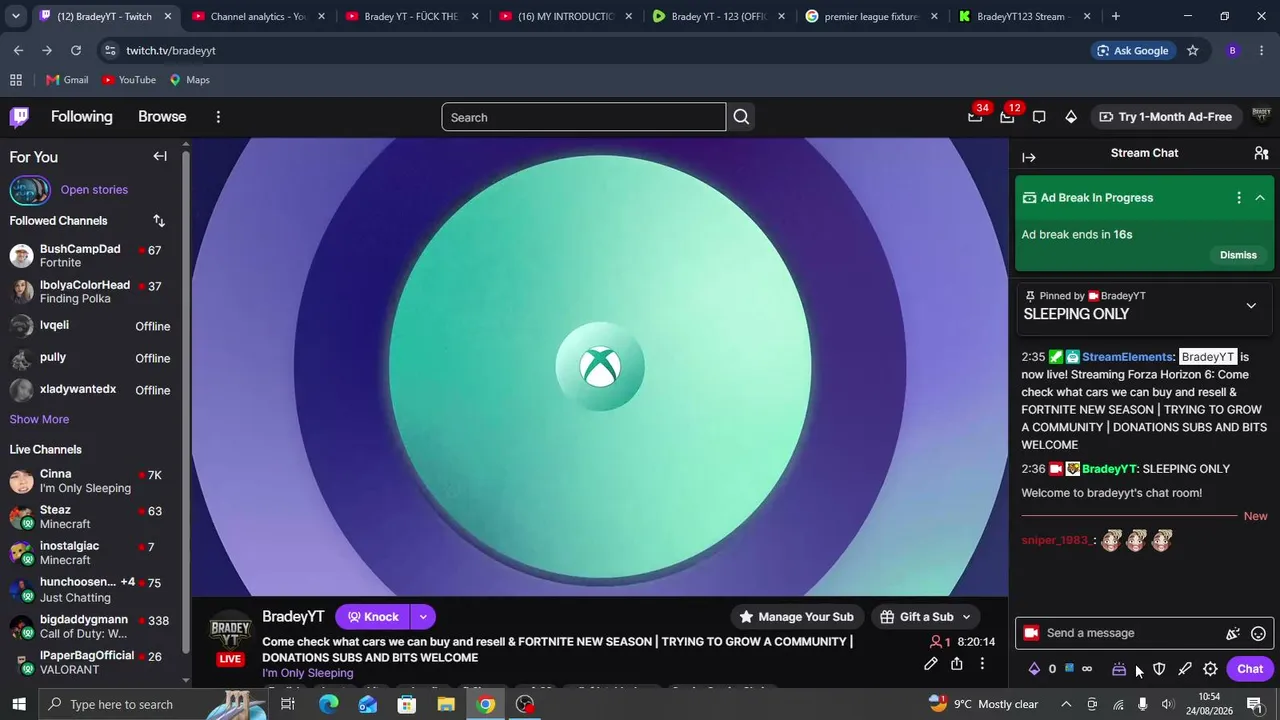
Task: Open ad break options menu dots
Action: tap(1239, 198)
